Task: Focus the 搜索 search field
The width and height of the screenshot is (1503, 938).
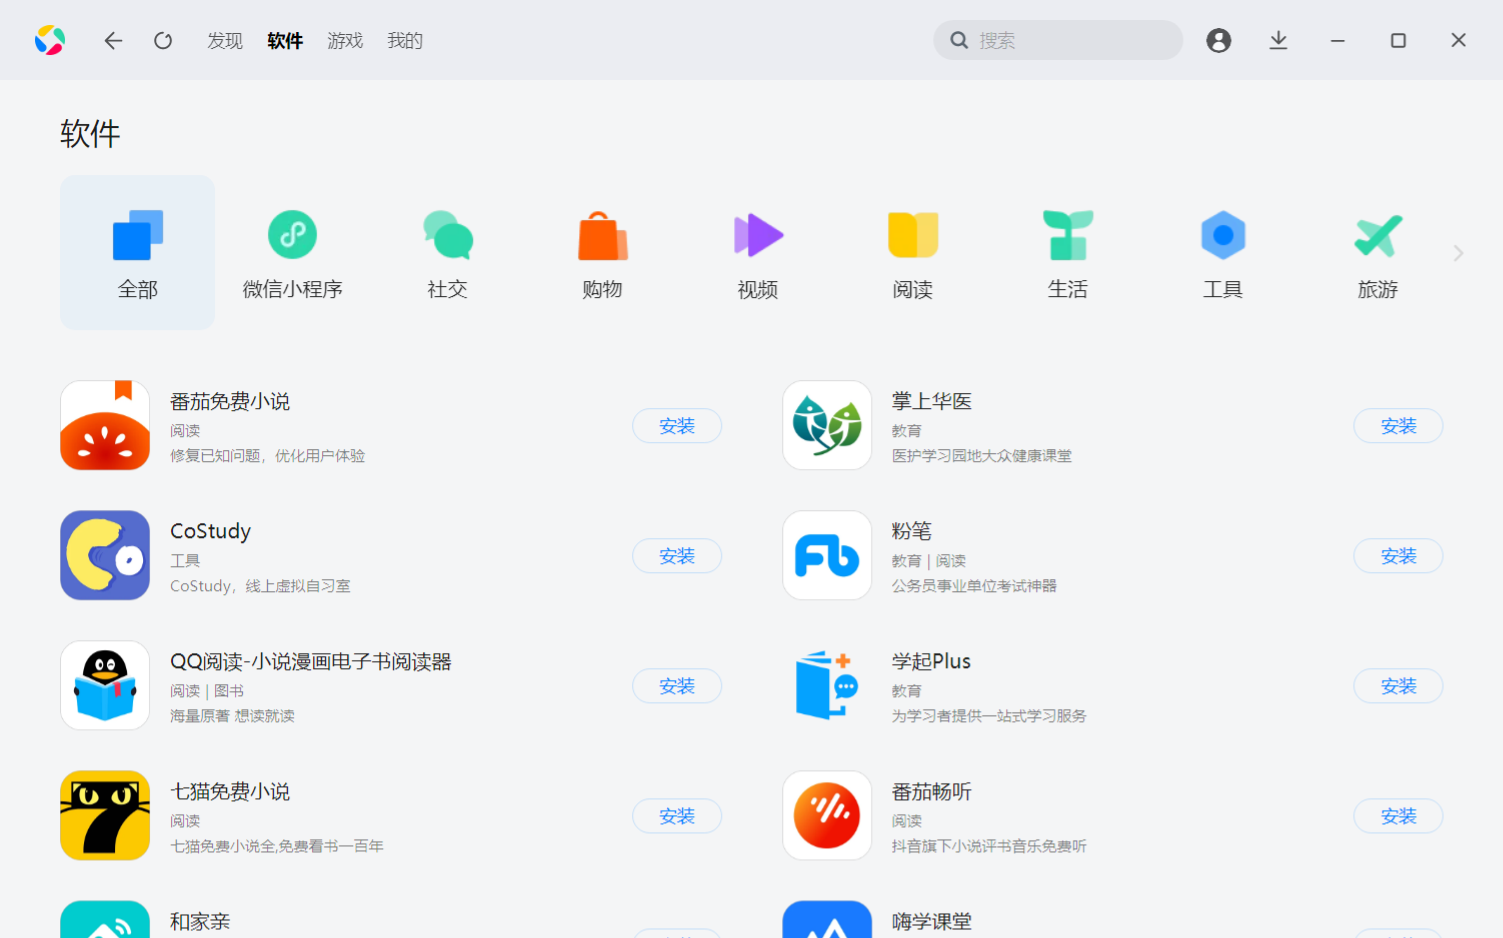Action: [x=1058, y=40]
